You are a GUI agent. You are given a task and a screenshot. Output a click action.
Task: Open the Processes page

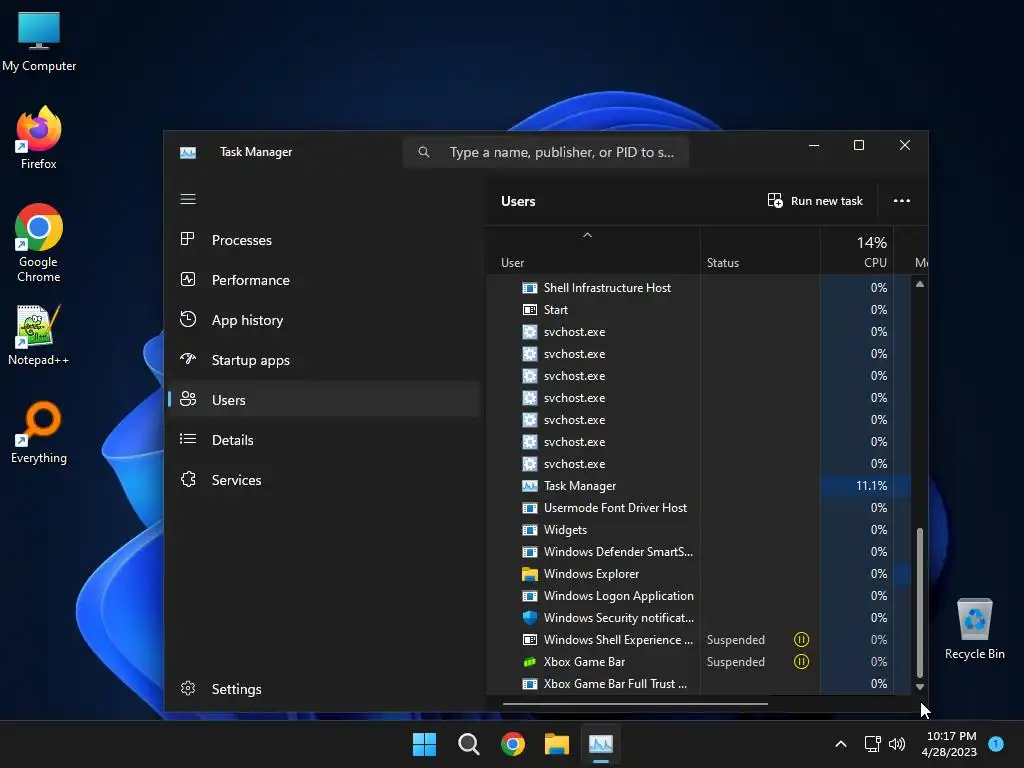click(x=324, y=240)
